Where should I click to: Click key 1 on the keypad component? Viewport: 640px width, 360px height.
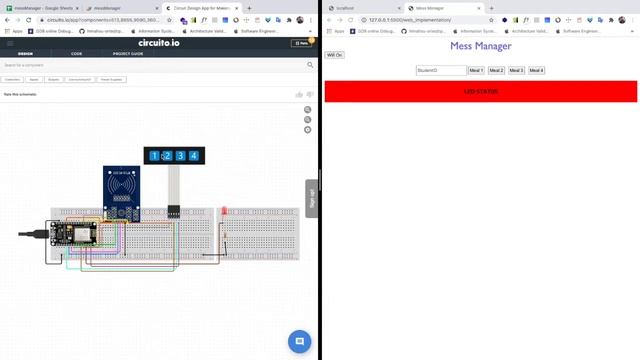point(154,156)
